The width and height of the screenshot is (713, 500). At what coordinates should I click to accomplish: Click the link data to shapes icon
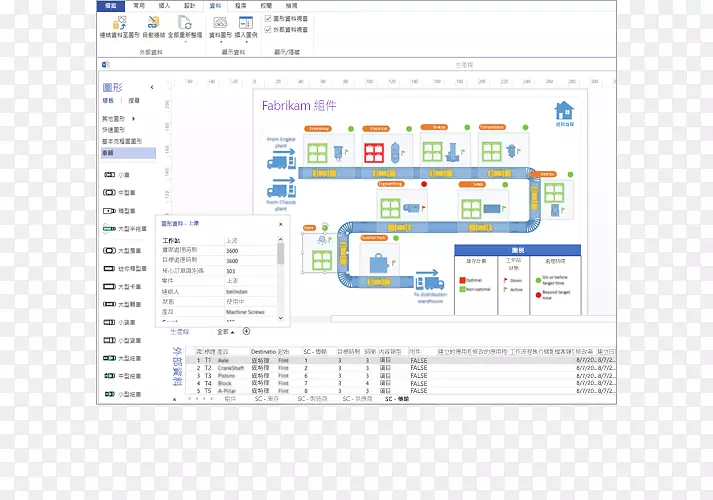point(120,23)
